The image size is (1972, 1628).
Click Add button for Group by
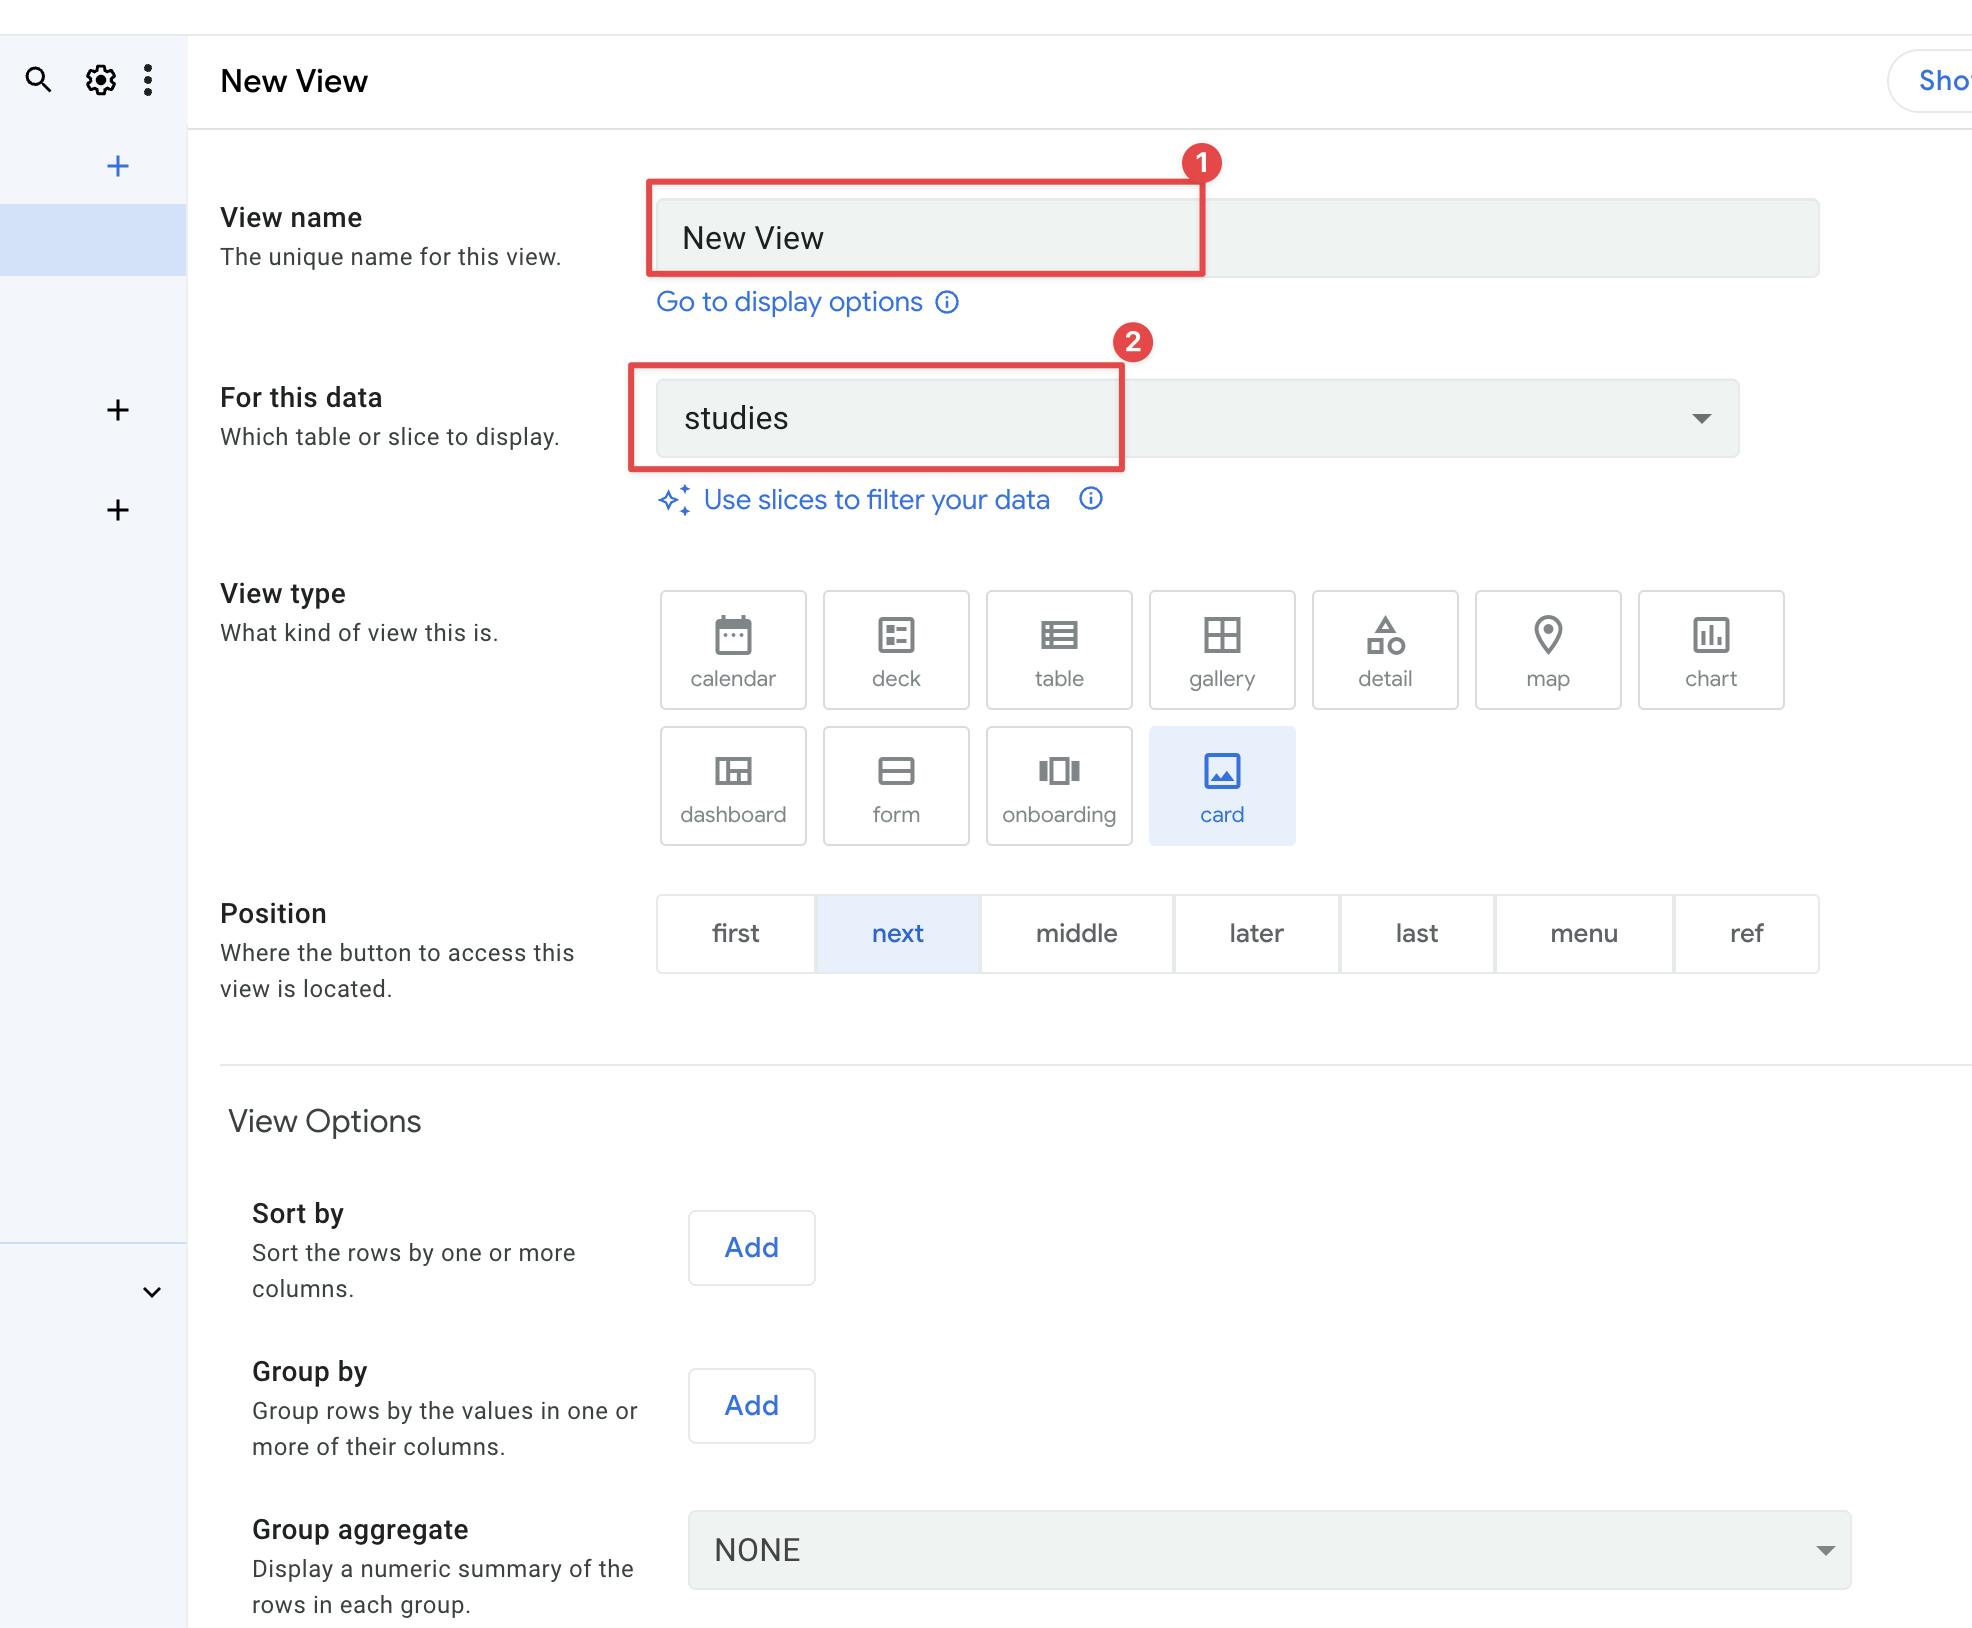[x=751, y=1406]
